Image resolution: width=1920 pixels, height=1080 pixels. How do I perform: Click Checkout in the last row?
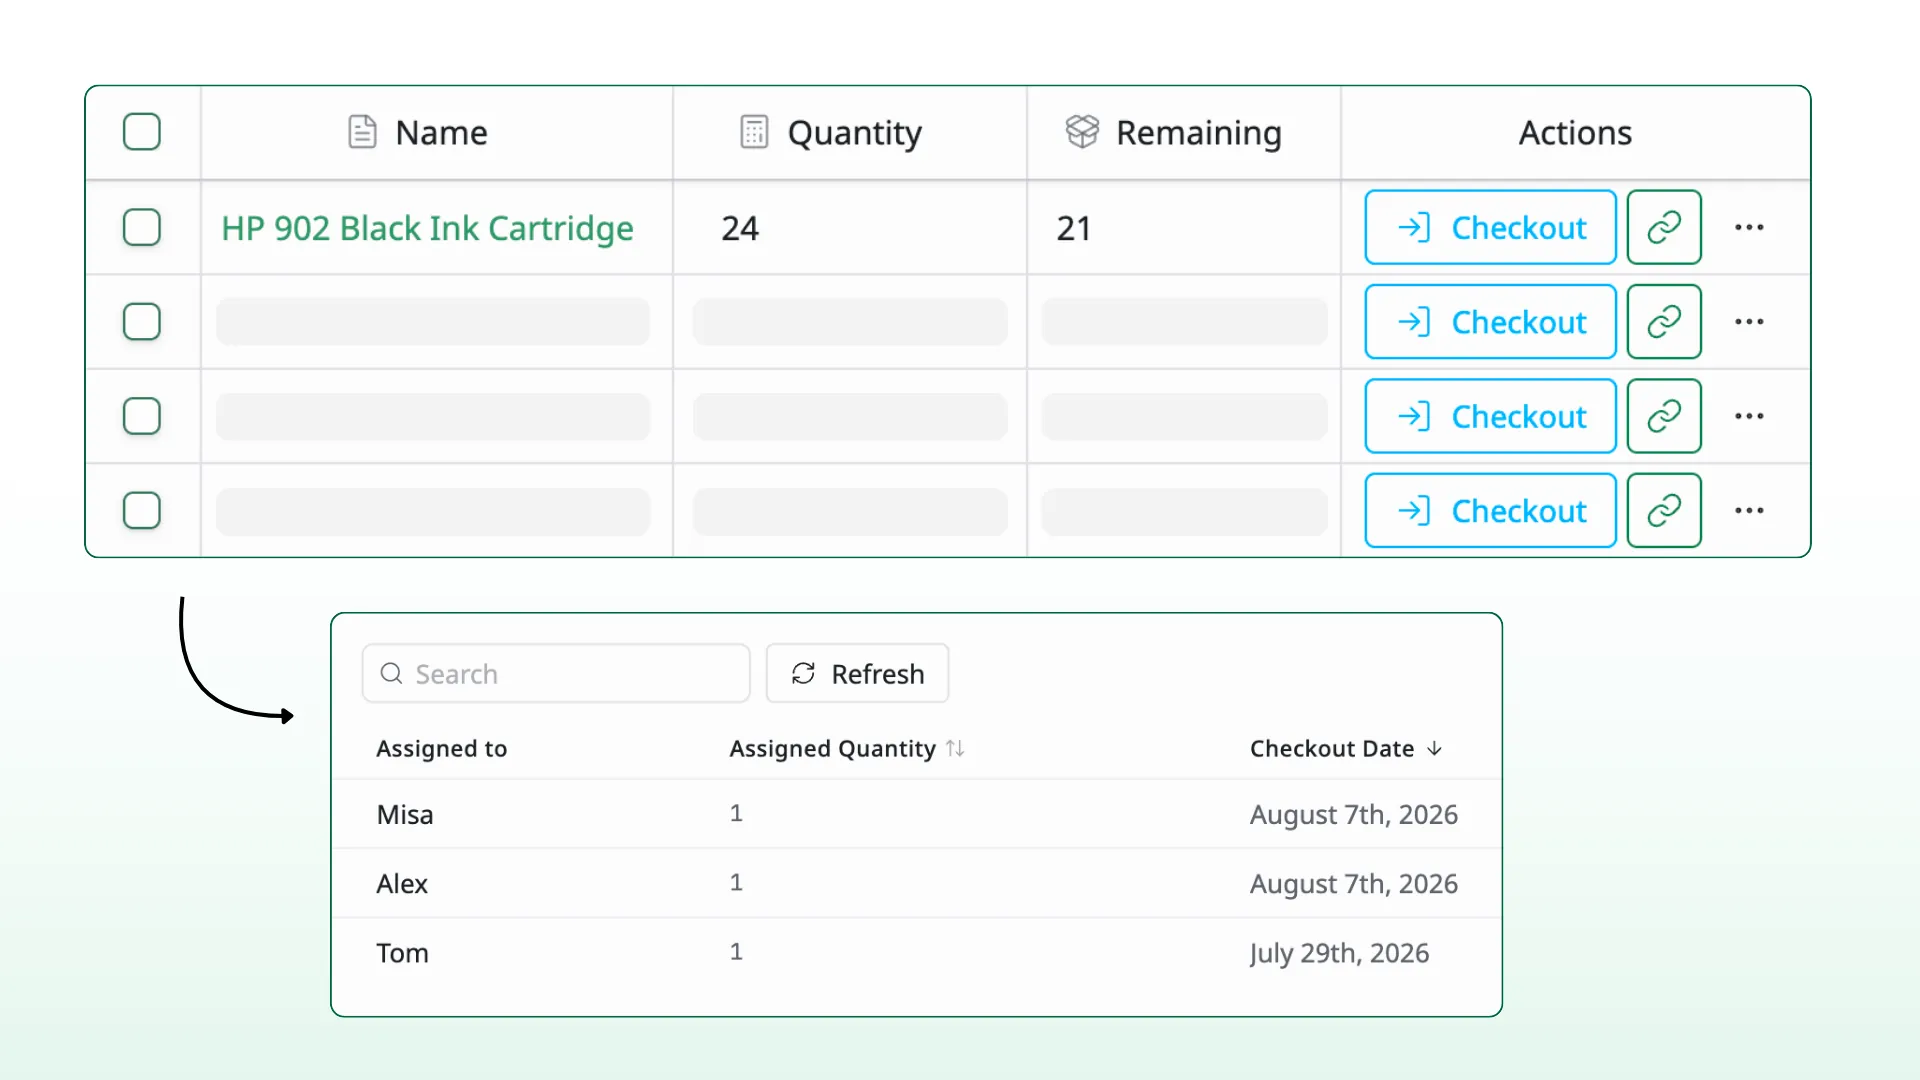pos(1490,511)
